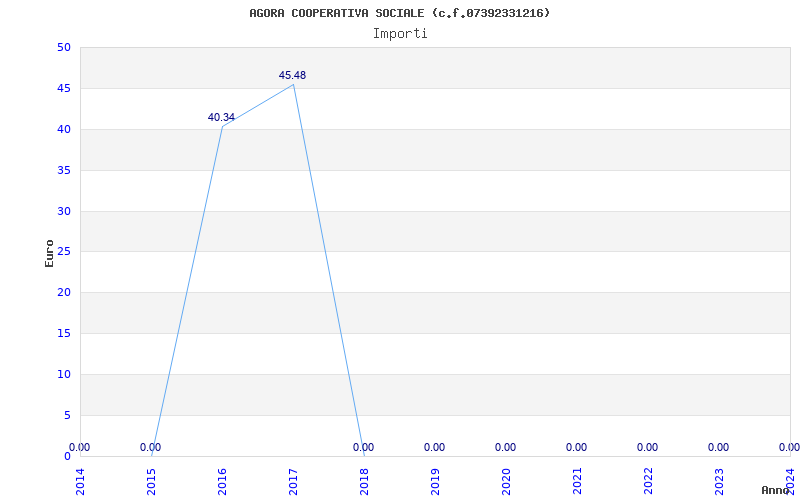Click the 10 y-axis tick label

64,374
